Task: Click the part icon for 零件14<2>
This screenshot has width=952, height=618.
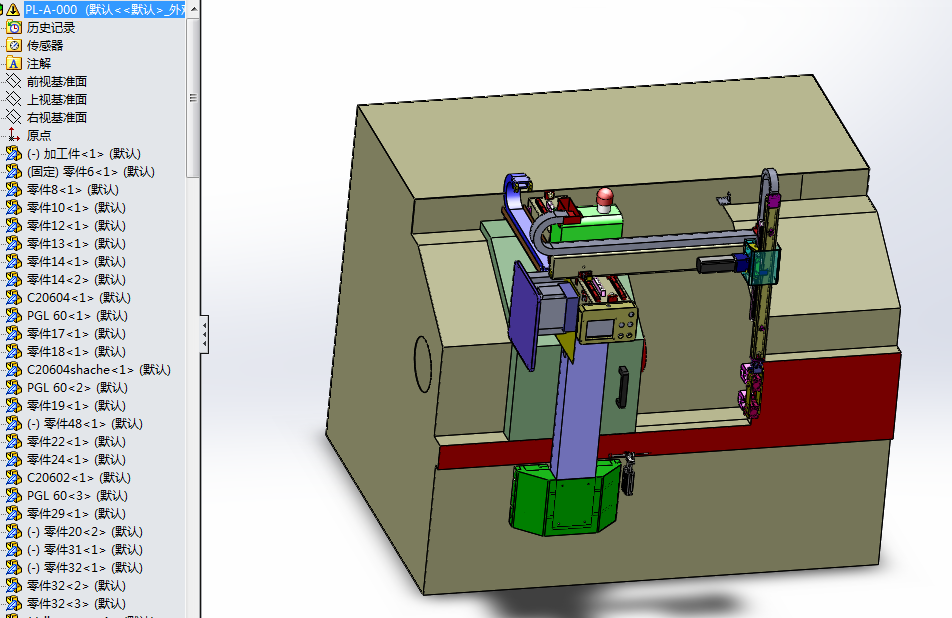Action: tap(13, 279)
